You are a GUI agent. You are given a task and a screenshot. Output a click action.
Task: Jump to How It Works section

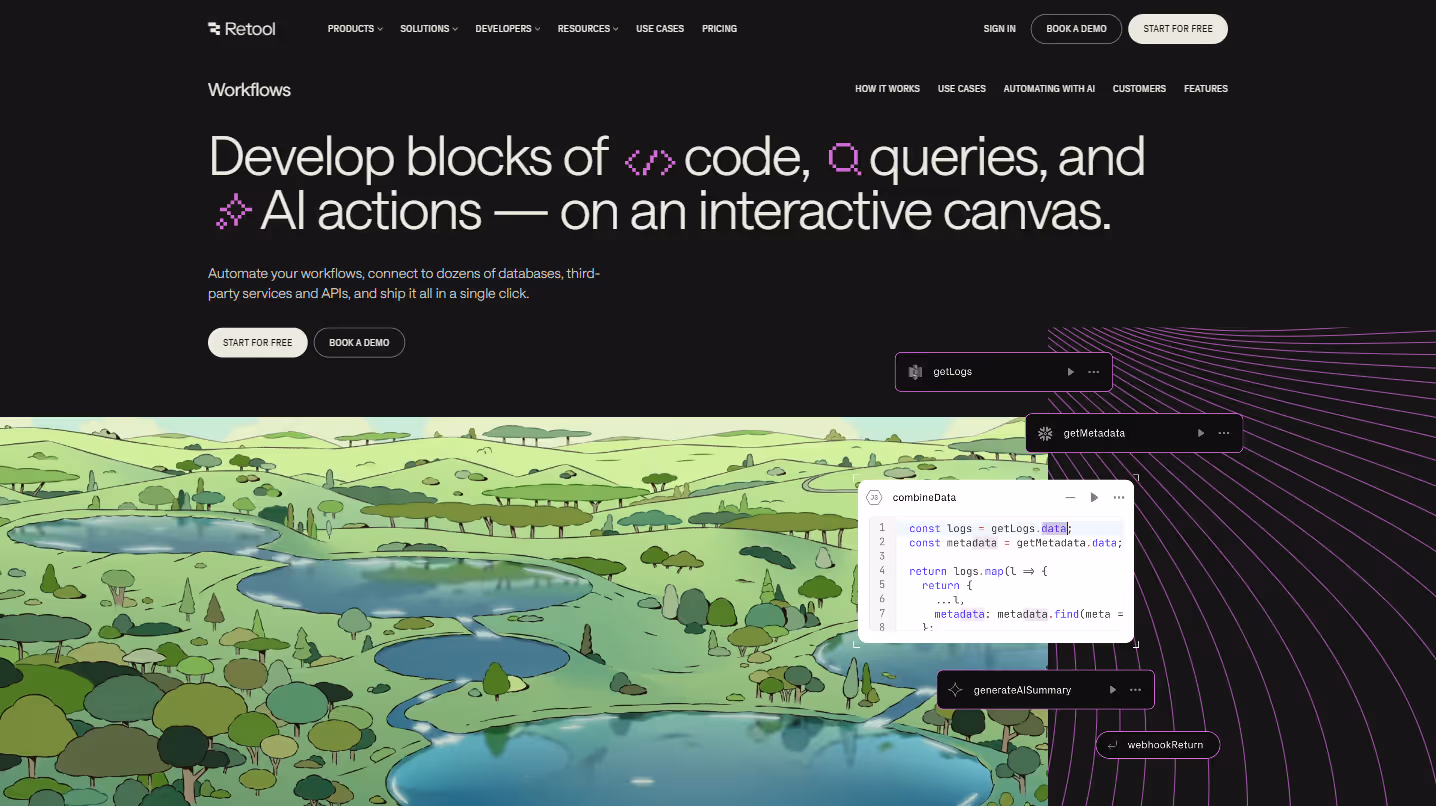887,89
